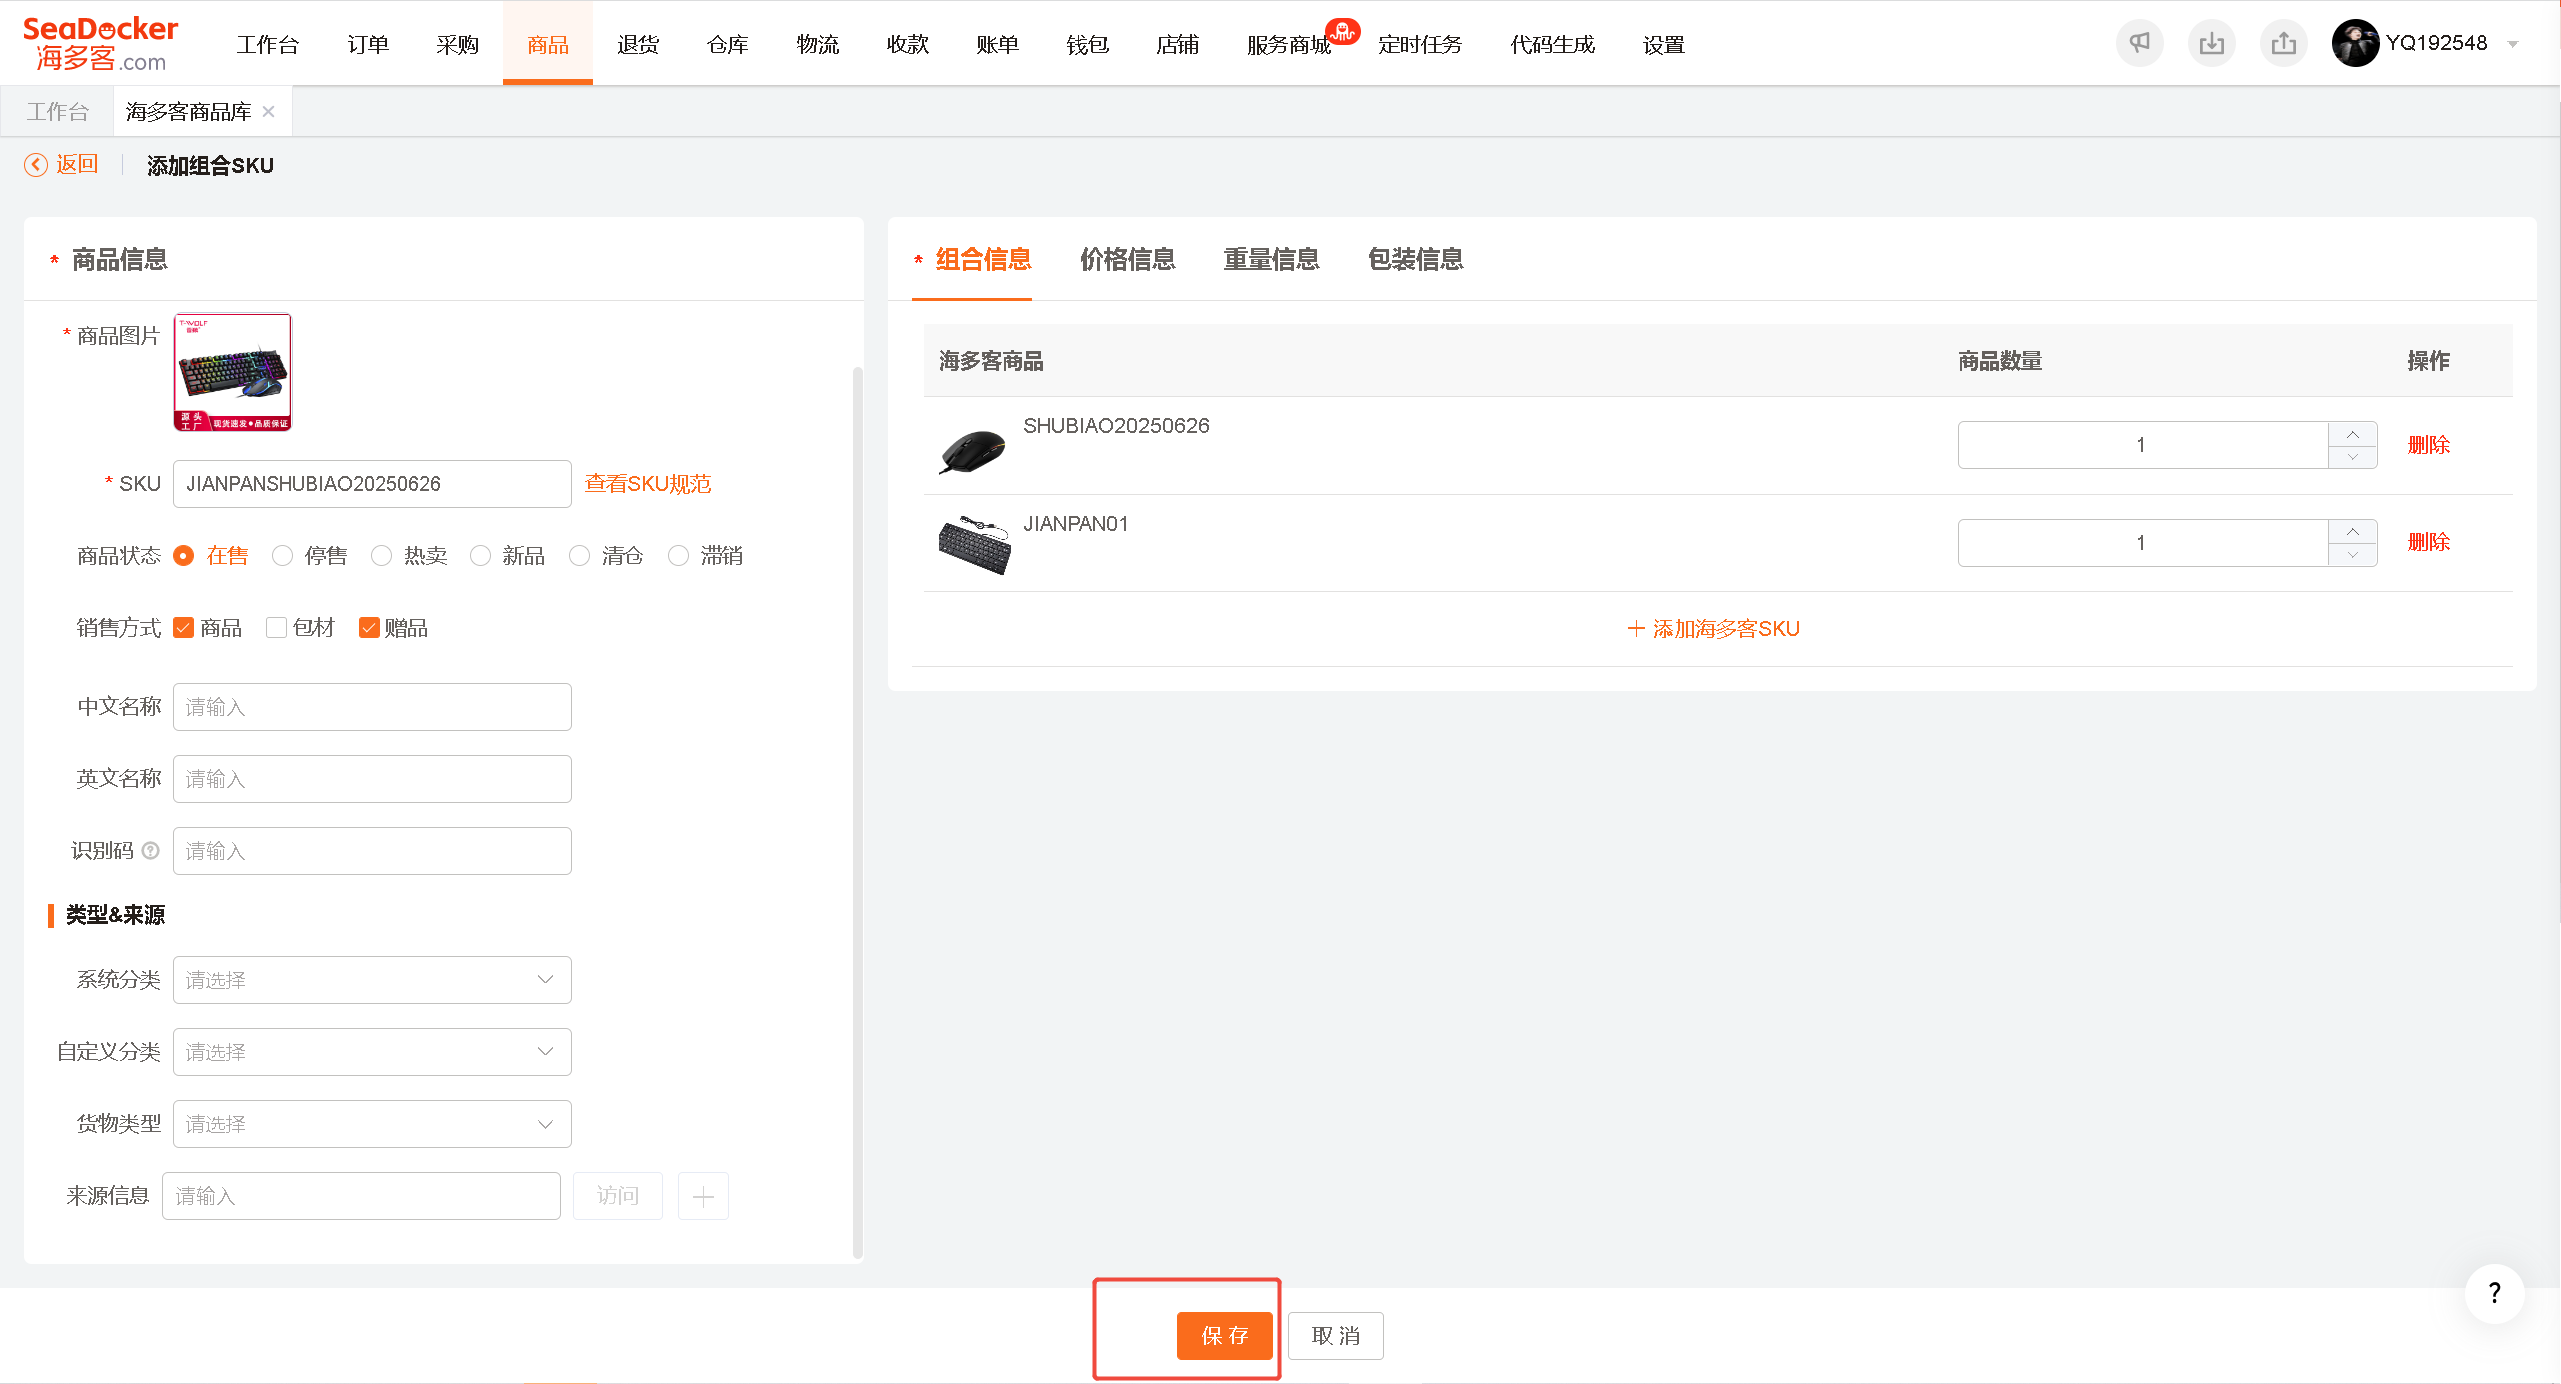The height and width of the screenshot is (1384, 2561).
Task: Click the octopus badge on 服务商城
Action: pyautogui.click(x=1343, y=31)
